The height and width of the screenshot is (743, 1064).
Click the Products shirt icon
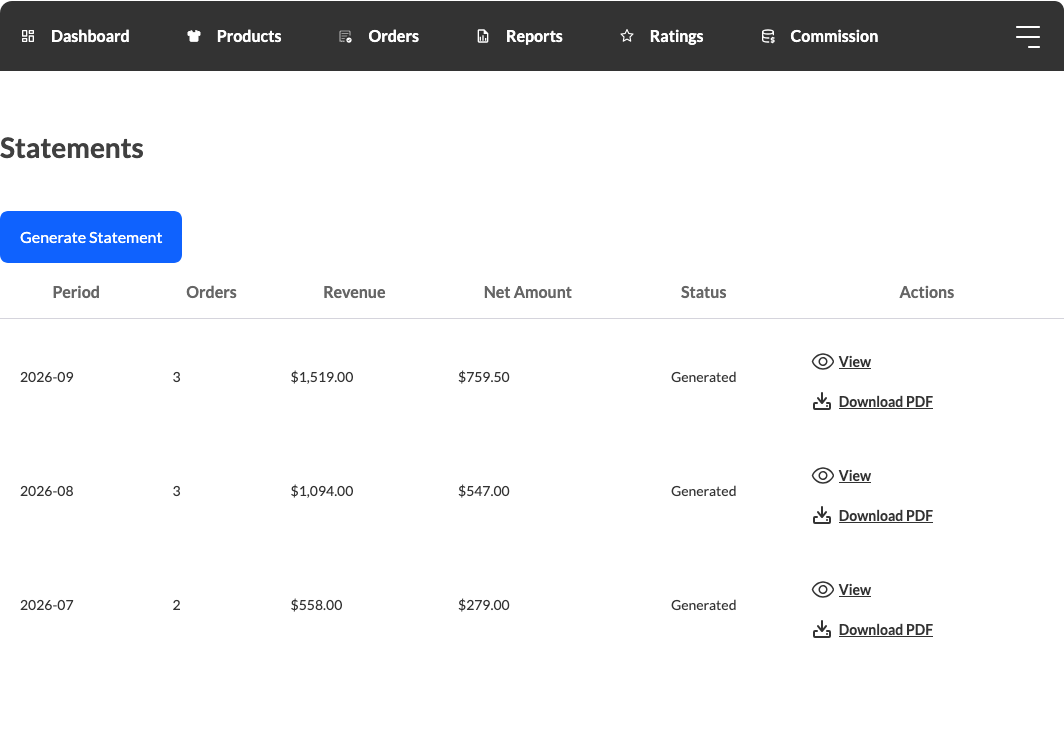[x=194, y=36]
